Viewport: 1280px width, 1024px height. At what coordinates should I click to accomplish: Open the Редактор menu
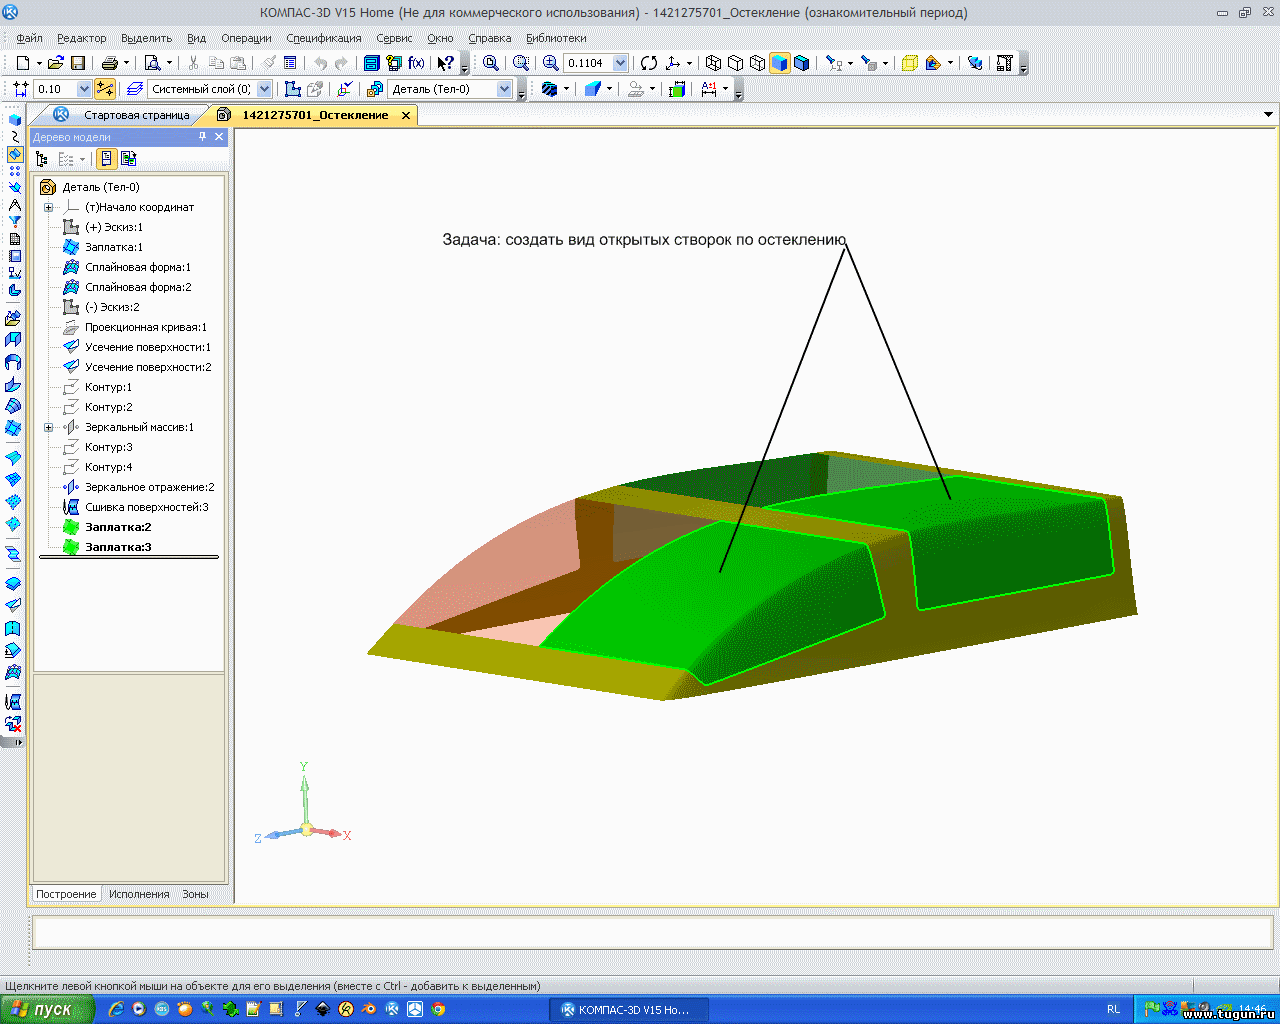[82, 38]
